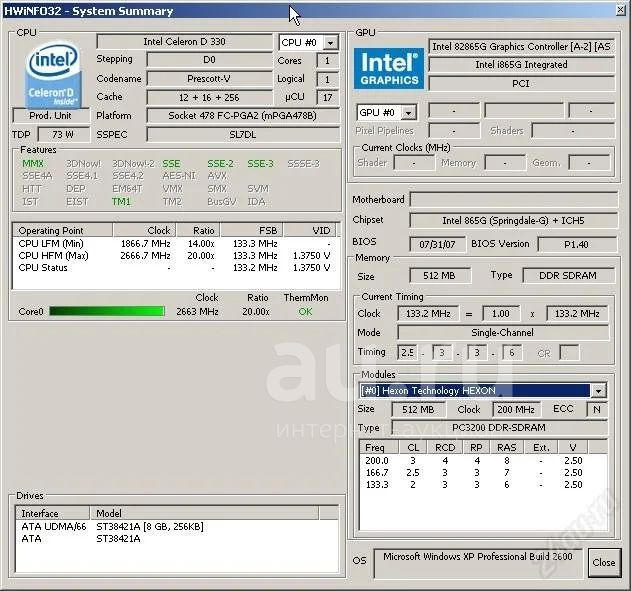Click the RAS column header in modules table
Screen dimensions: 631x591
tap(506, 447)
